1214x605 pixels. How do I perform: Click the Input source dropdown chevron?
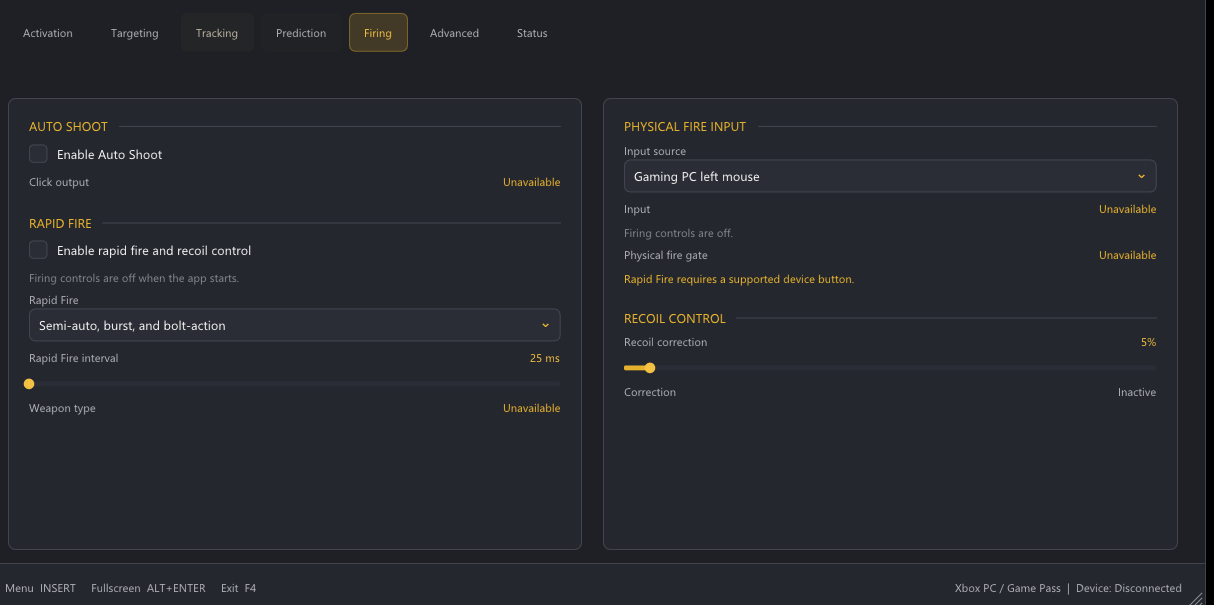point(1141,176)
